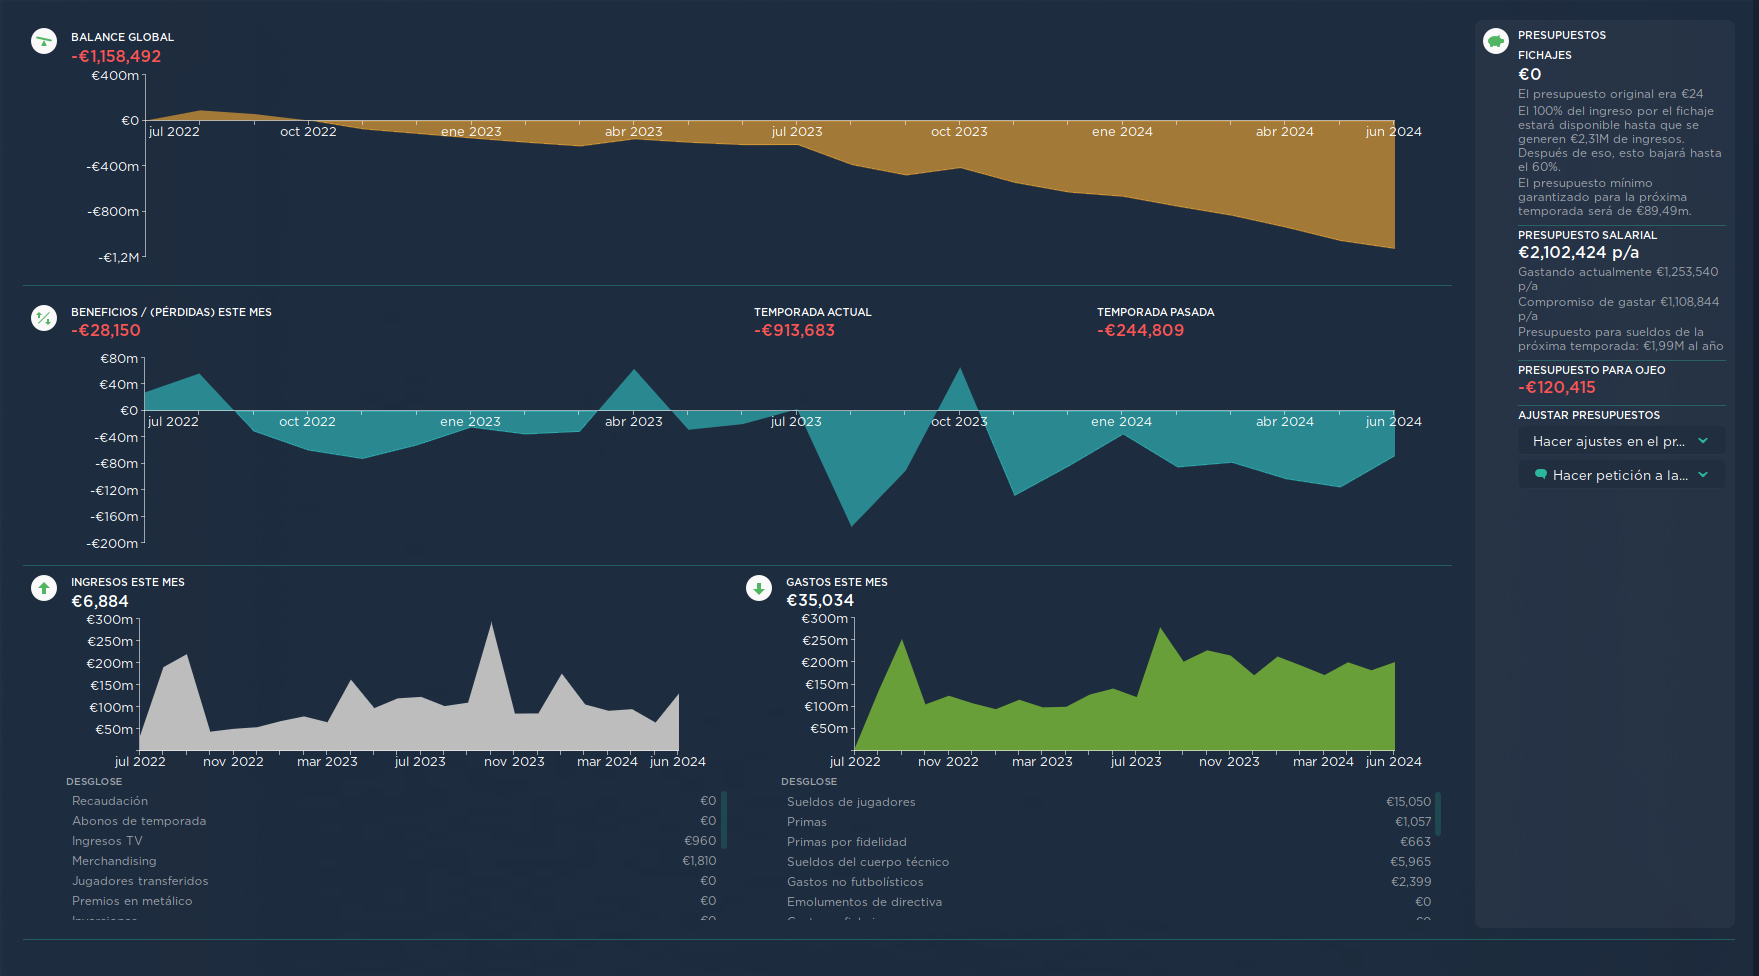Click the Emolumentos de directiva row
This screenshot has width=1759, height=976.
point(1109,902)
